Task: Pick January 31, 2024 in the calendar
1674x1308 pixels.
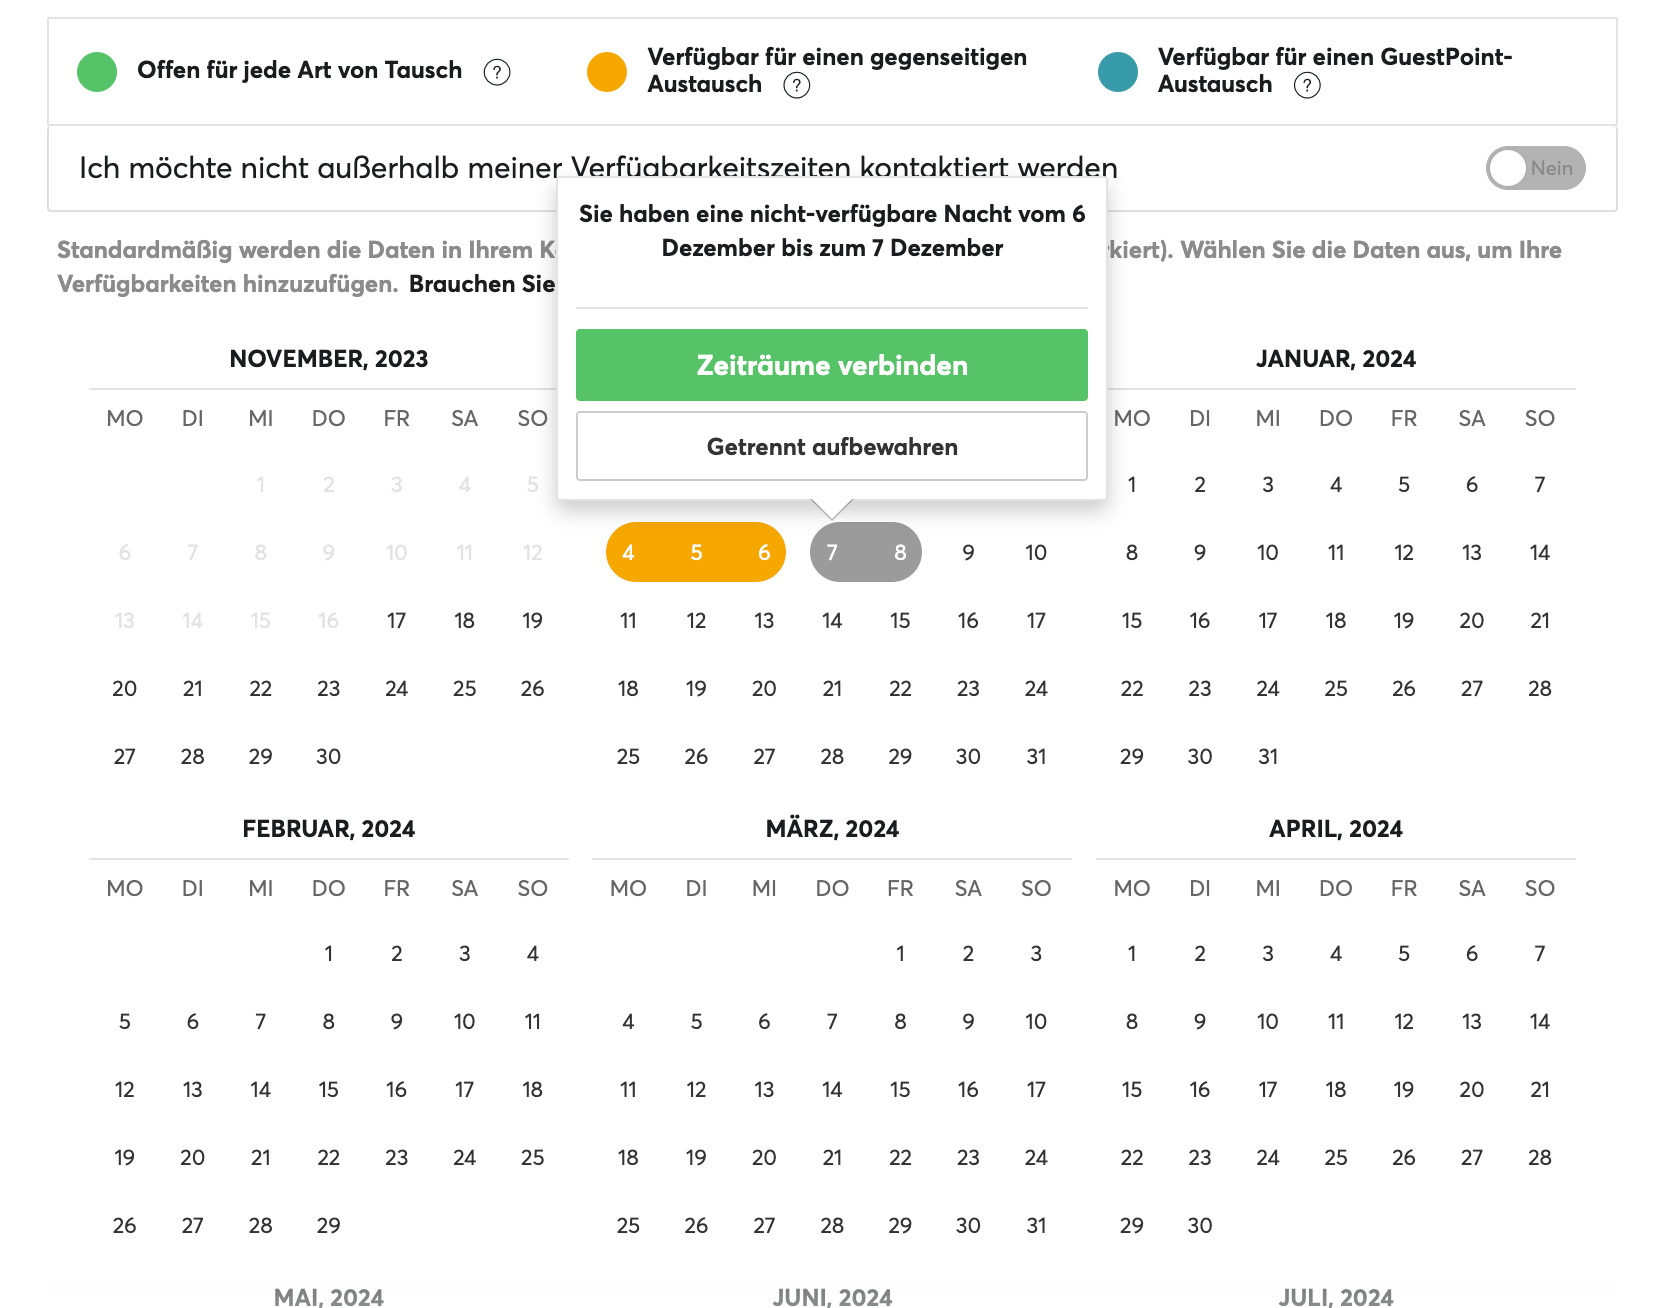Action: pyautogui.click(x=1268, y=756)
